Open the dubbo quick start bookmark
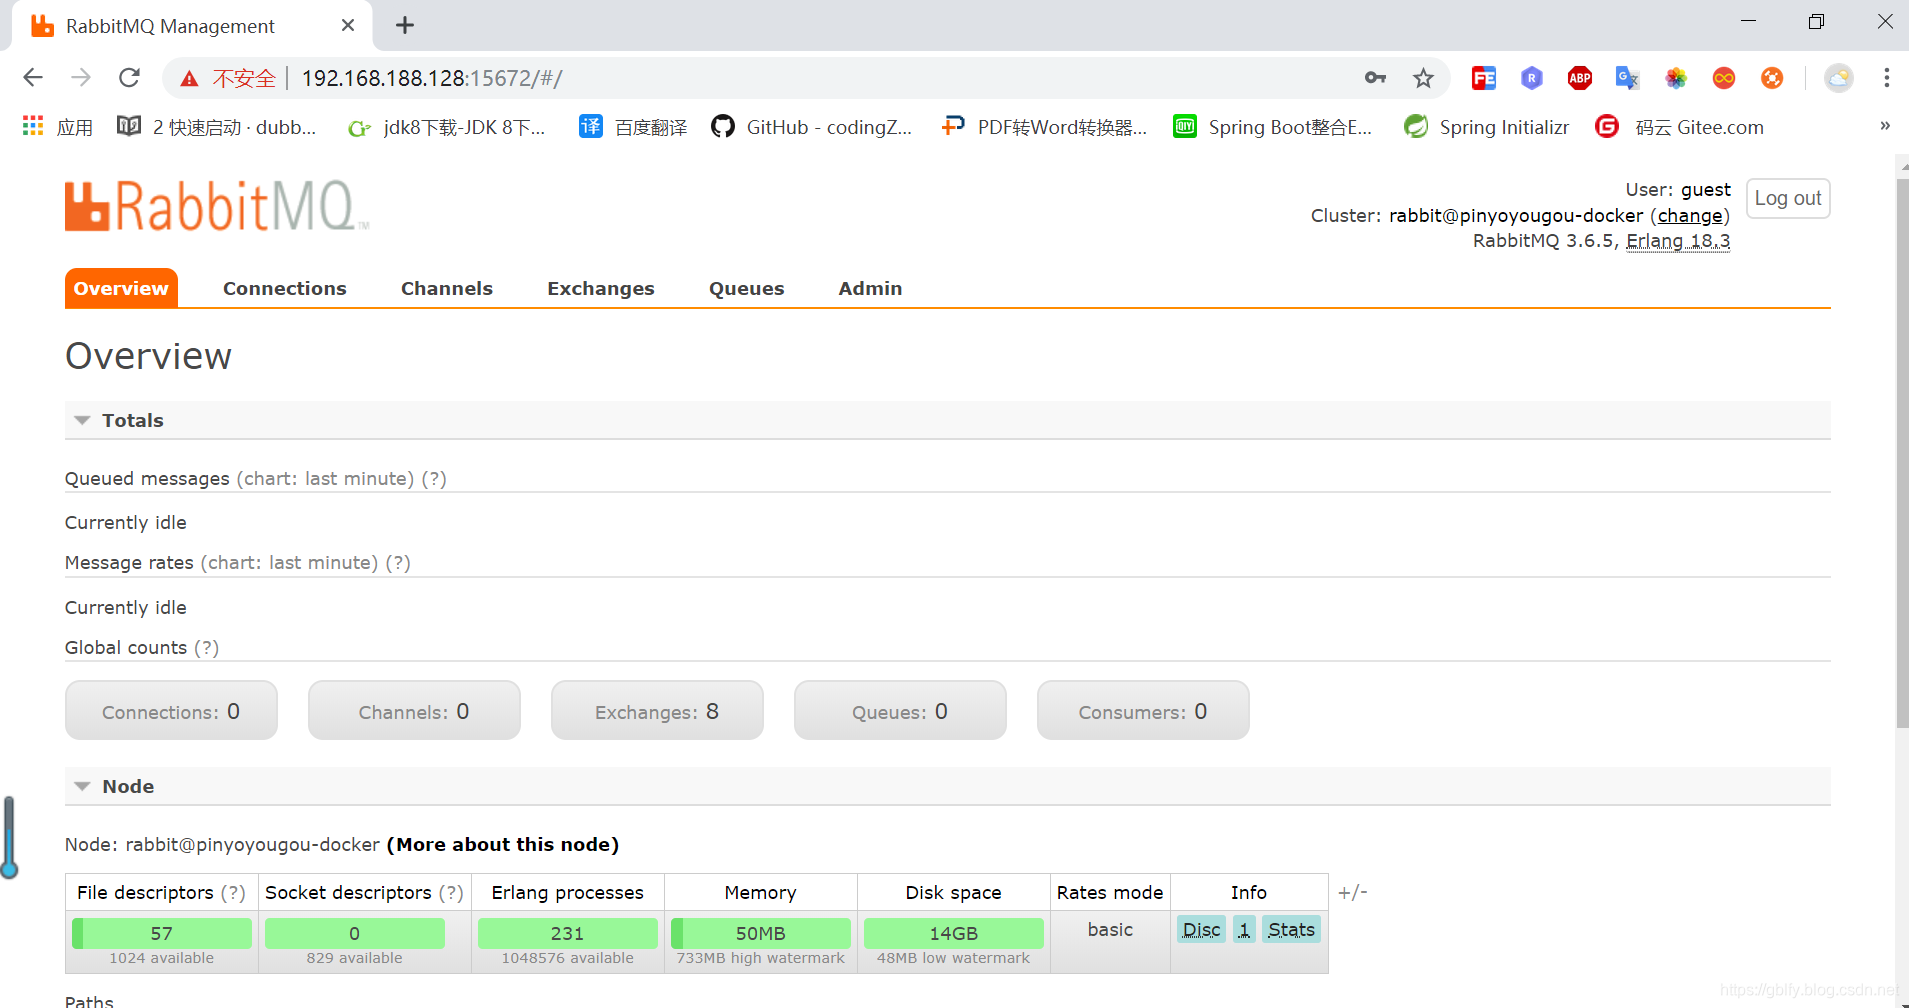1909x1008 pixels. (216, 127)
